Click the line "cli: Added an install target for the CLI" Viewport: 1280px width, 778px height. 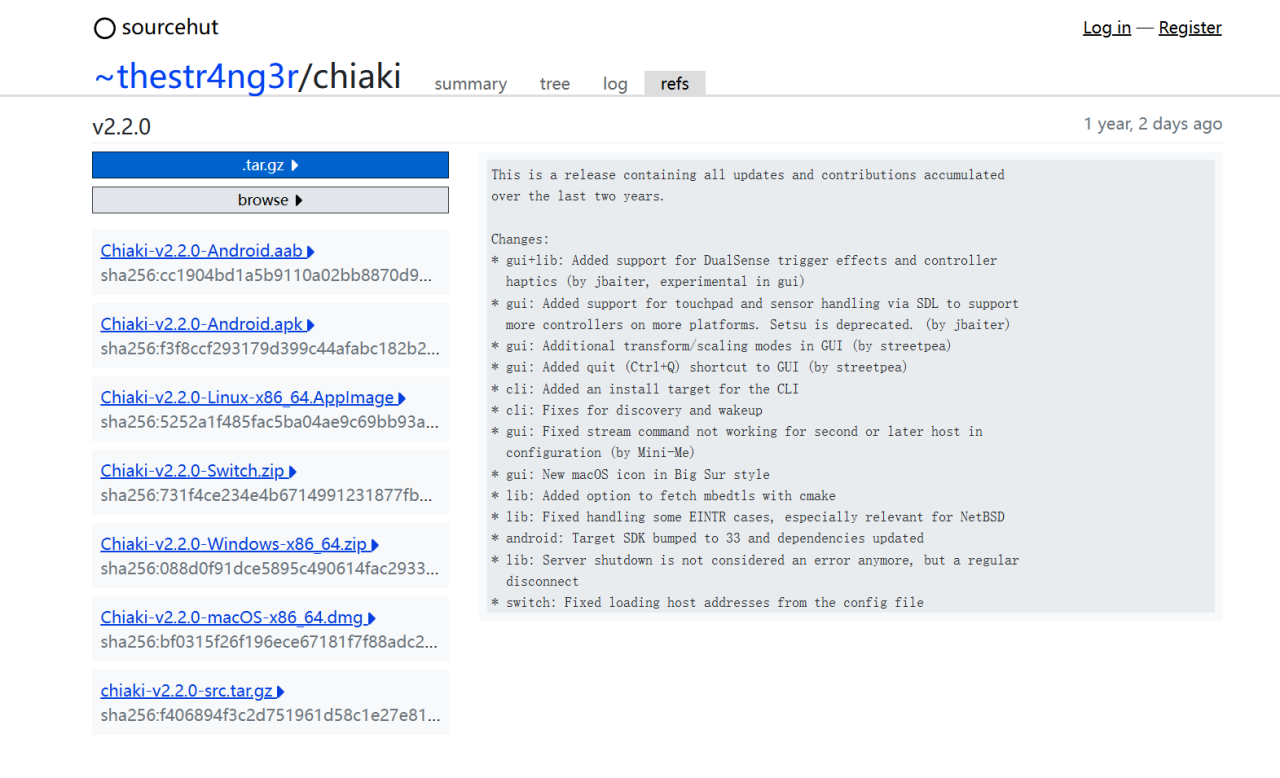tap(645, 389)
